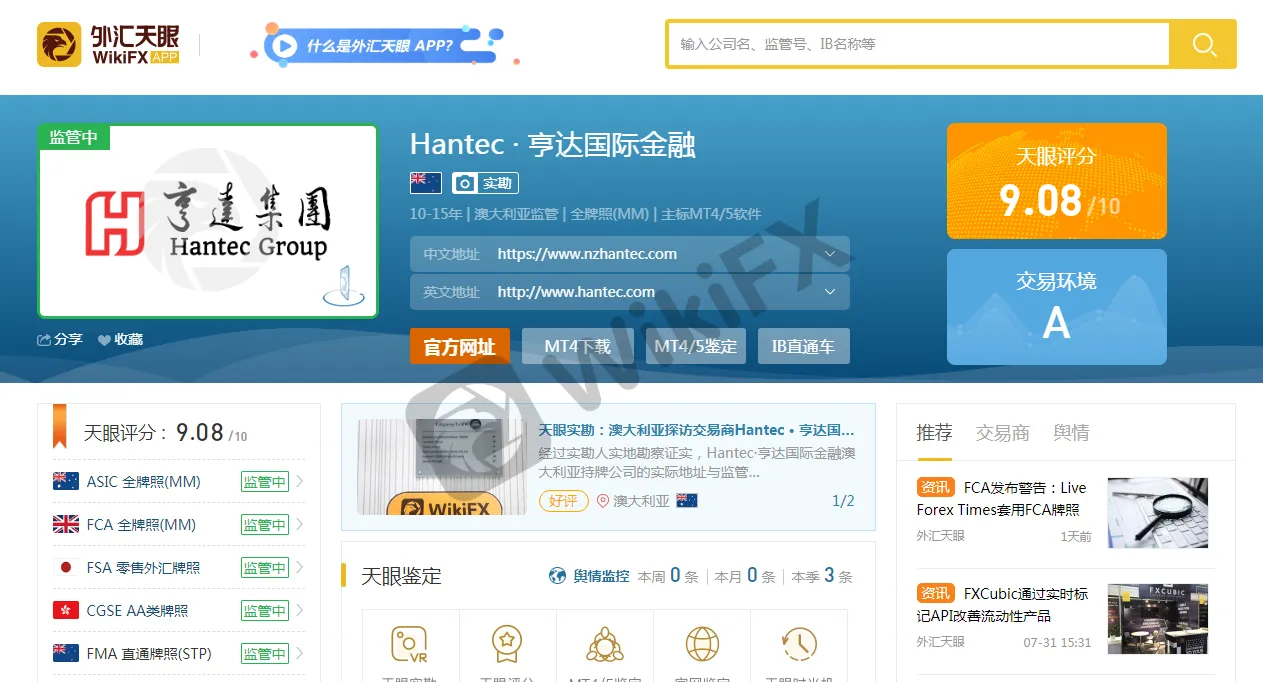The width and height of the screenshot is (1263, 682).
Task: Open the magnifying glass news thumbnail
Action: click(x=1158, y=513)
